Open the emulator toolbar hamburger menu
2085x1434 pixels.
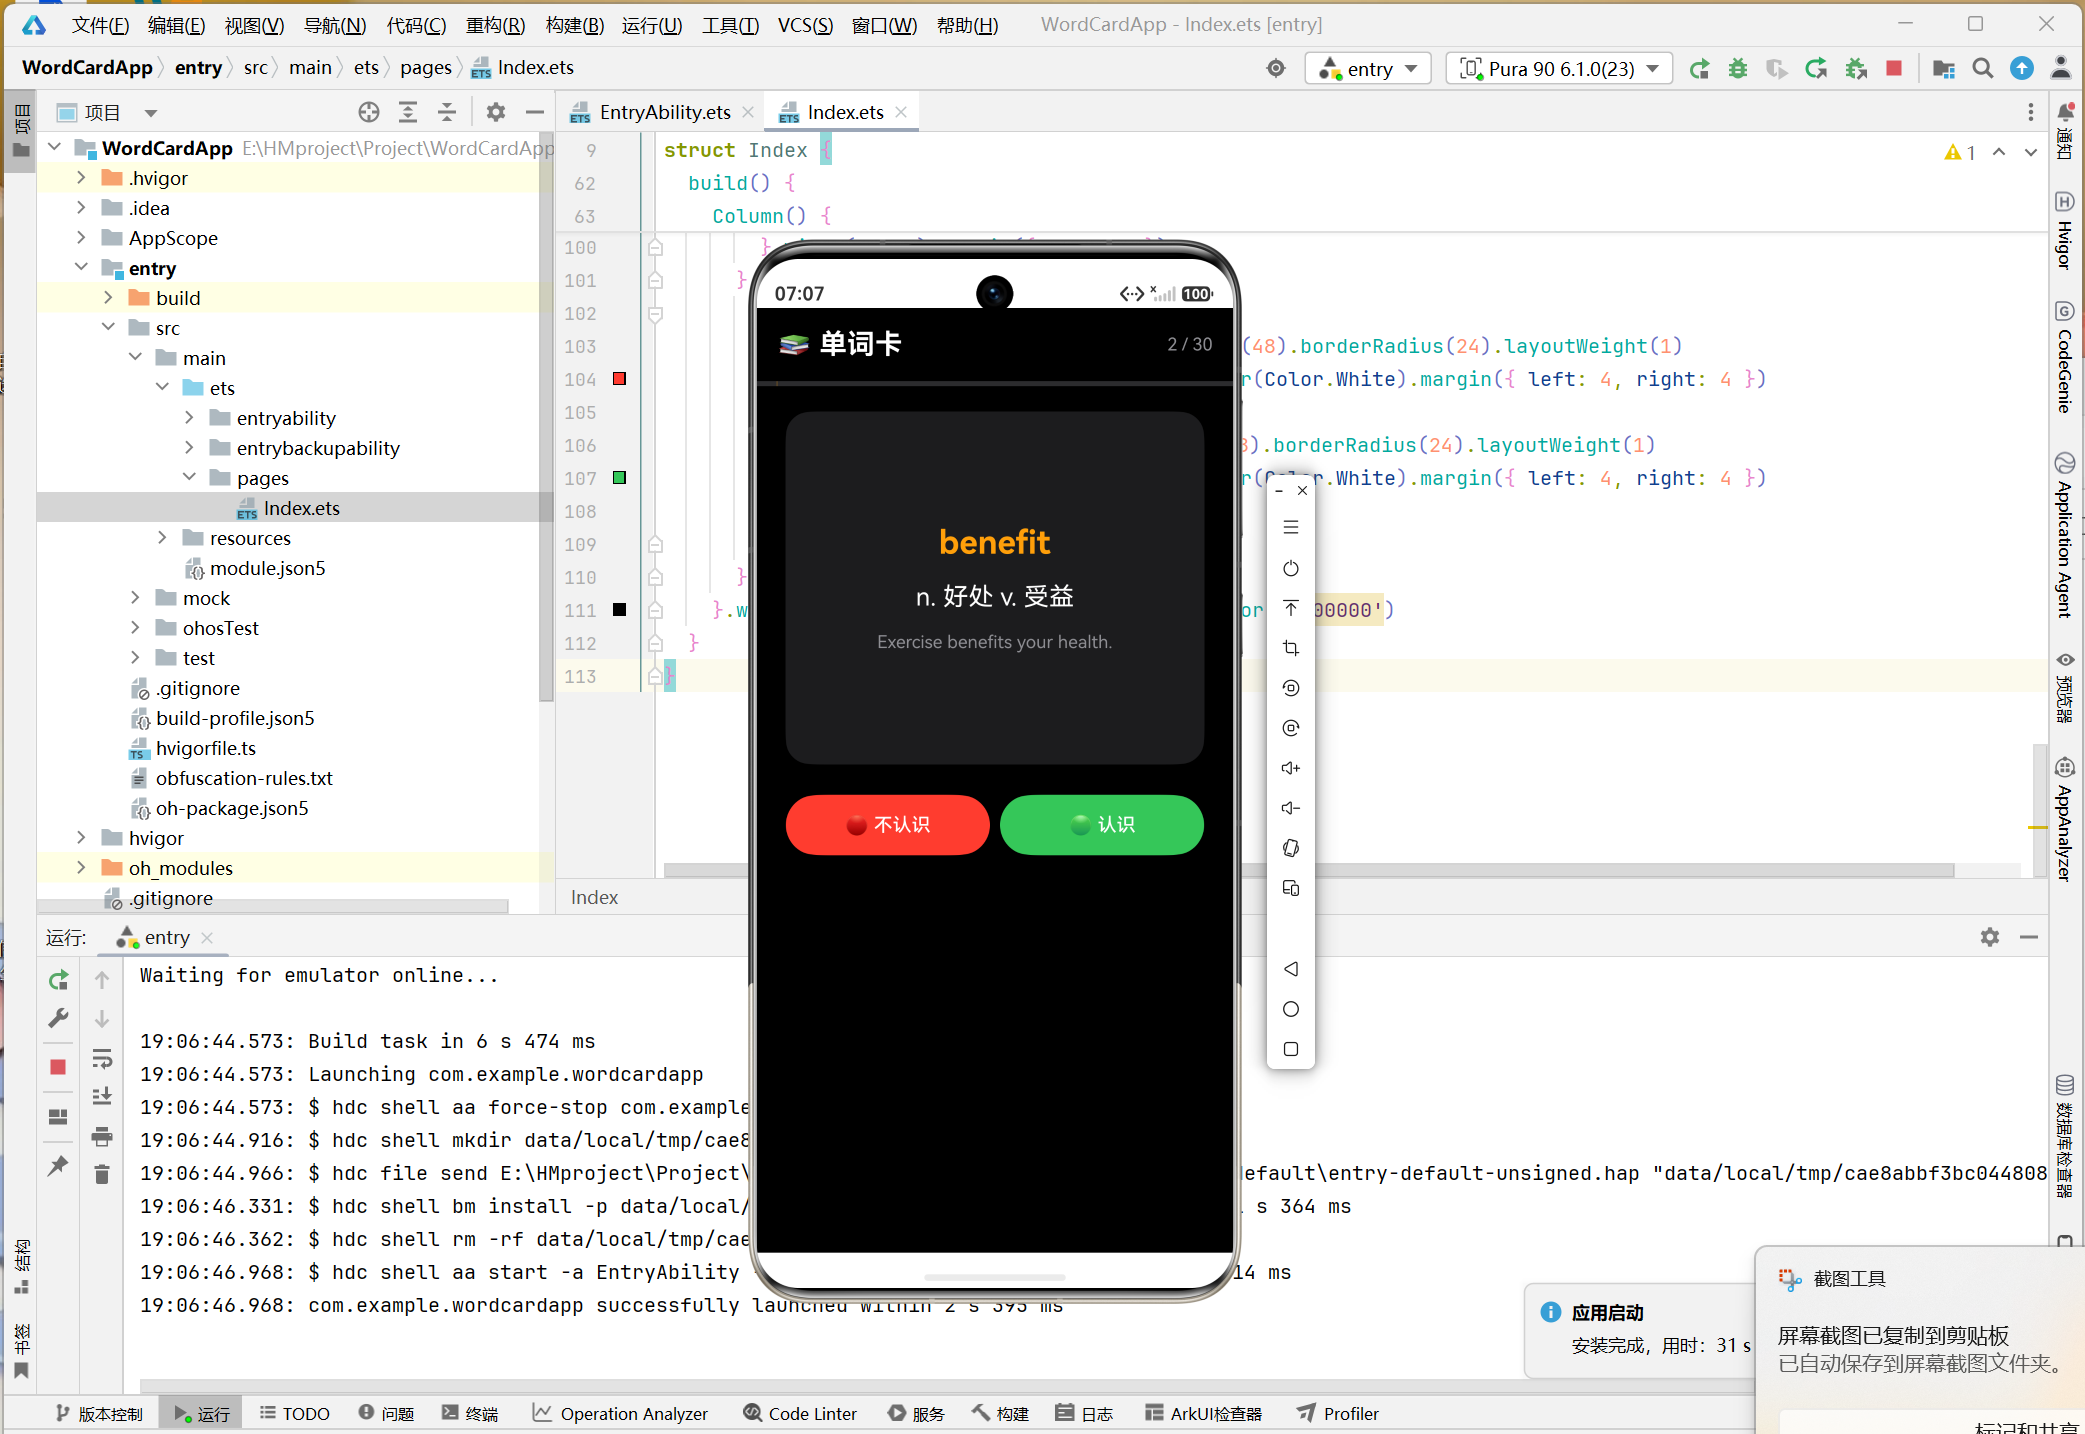(1291, 527)
